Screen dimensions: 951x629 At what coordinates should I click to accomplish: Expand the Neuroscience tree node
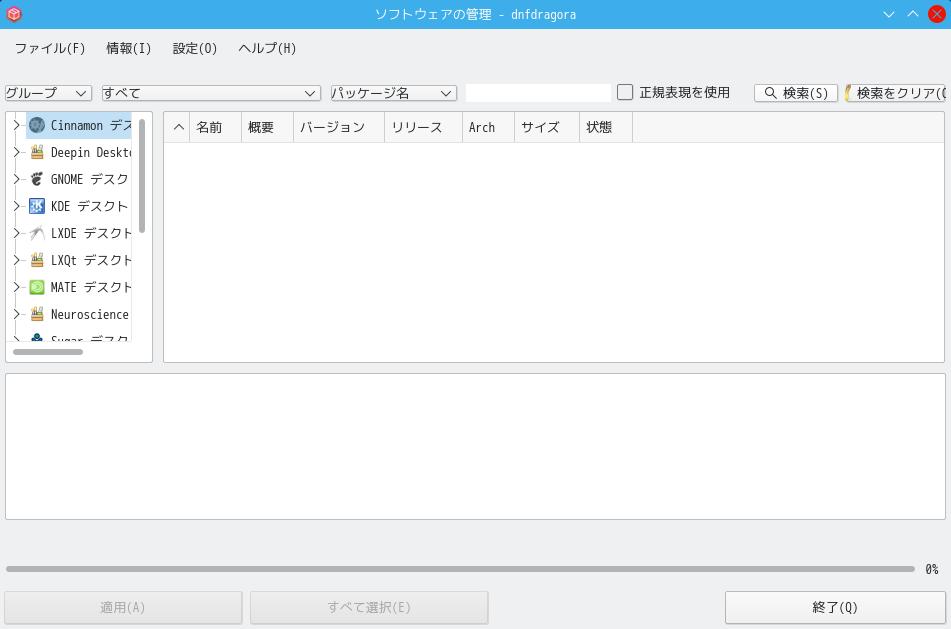pyautogui.click(x=17, y=314)
